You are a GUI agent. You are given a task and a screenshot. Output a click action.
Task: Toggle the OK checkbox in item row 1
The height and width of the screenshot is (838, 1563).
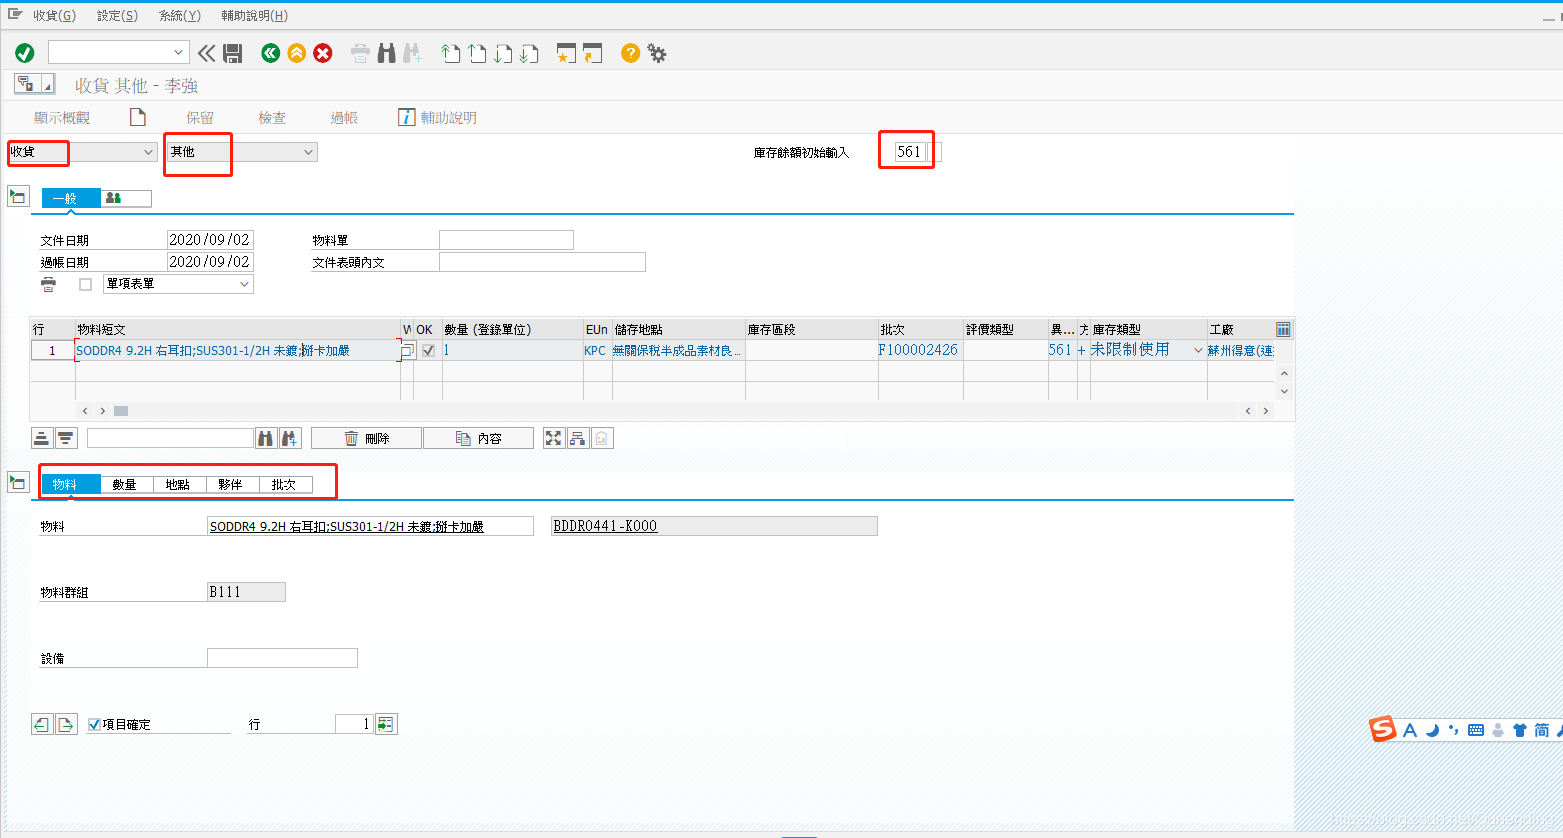(x=428, y=350)
